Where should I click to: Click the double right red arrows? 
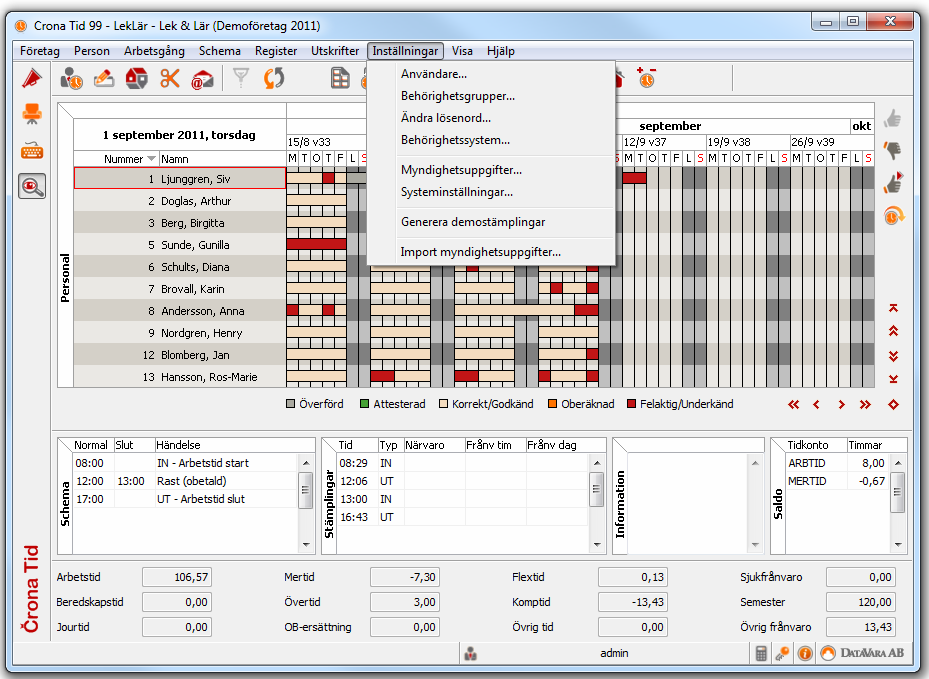pyautogui.click(x=866, y=405)
